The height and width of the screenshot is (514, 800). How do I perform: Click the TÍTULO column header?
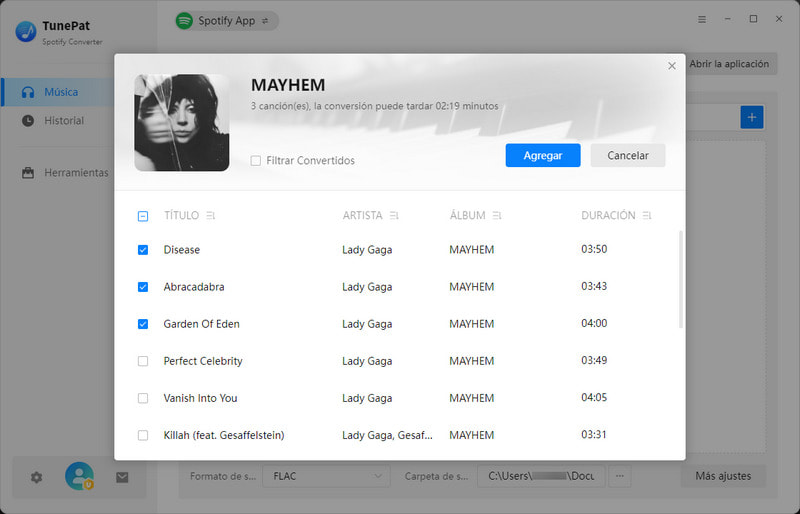click(181, 215)
